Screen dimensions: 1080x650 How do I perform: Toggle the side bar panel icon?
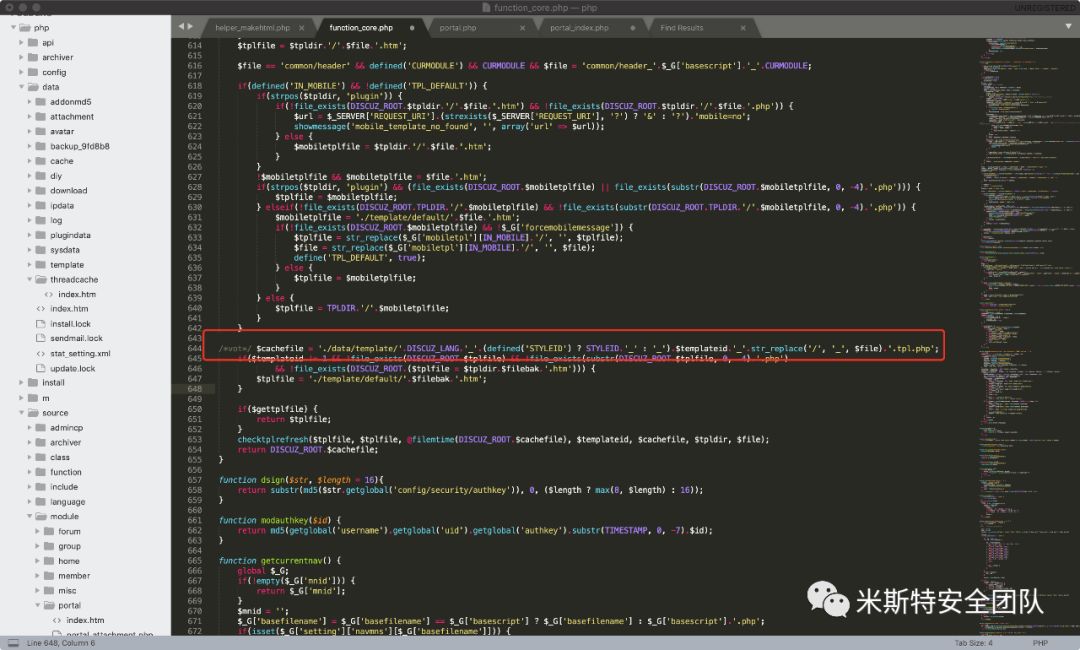point(13,643)
